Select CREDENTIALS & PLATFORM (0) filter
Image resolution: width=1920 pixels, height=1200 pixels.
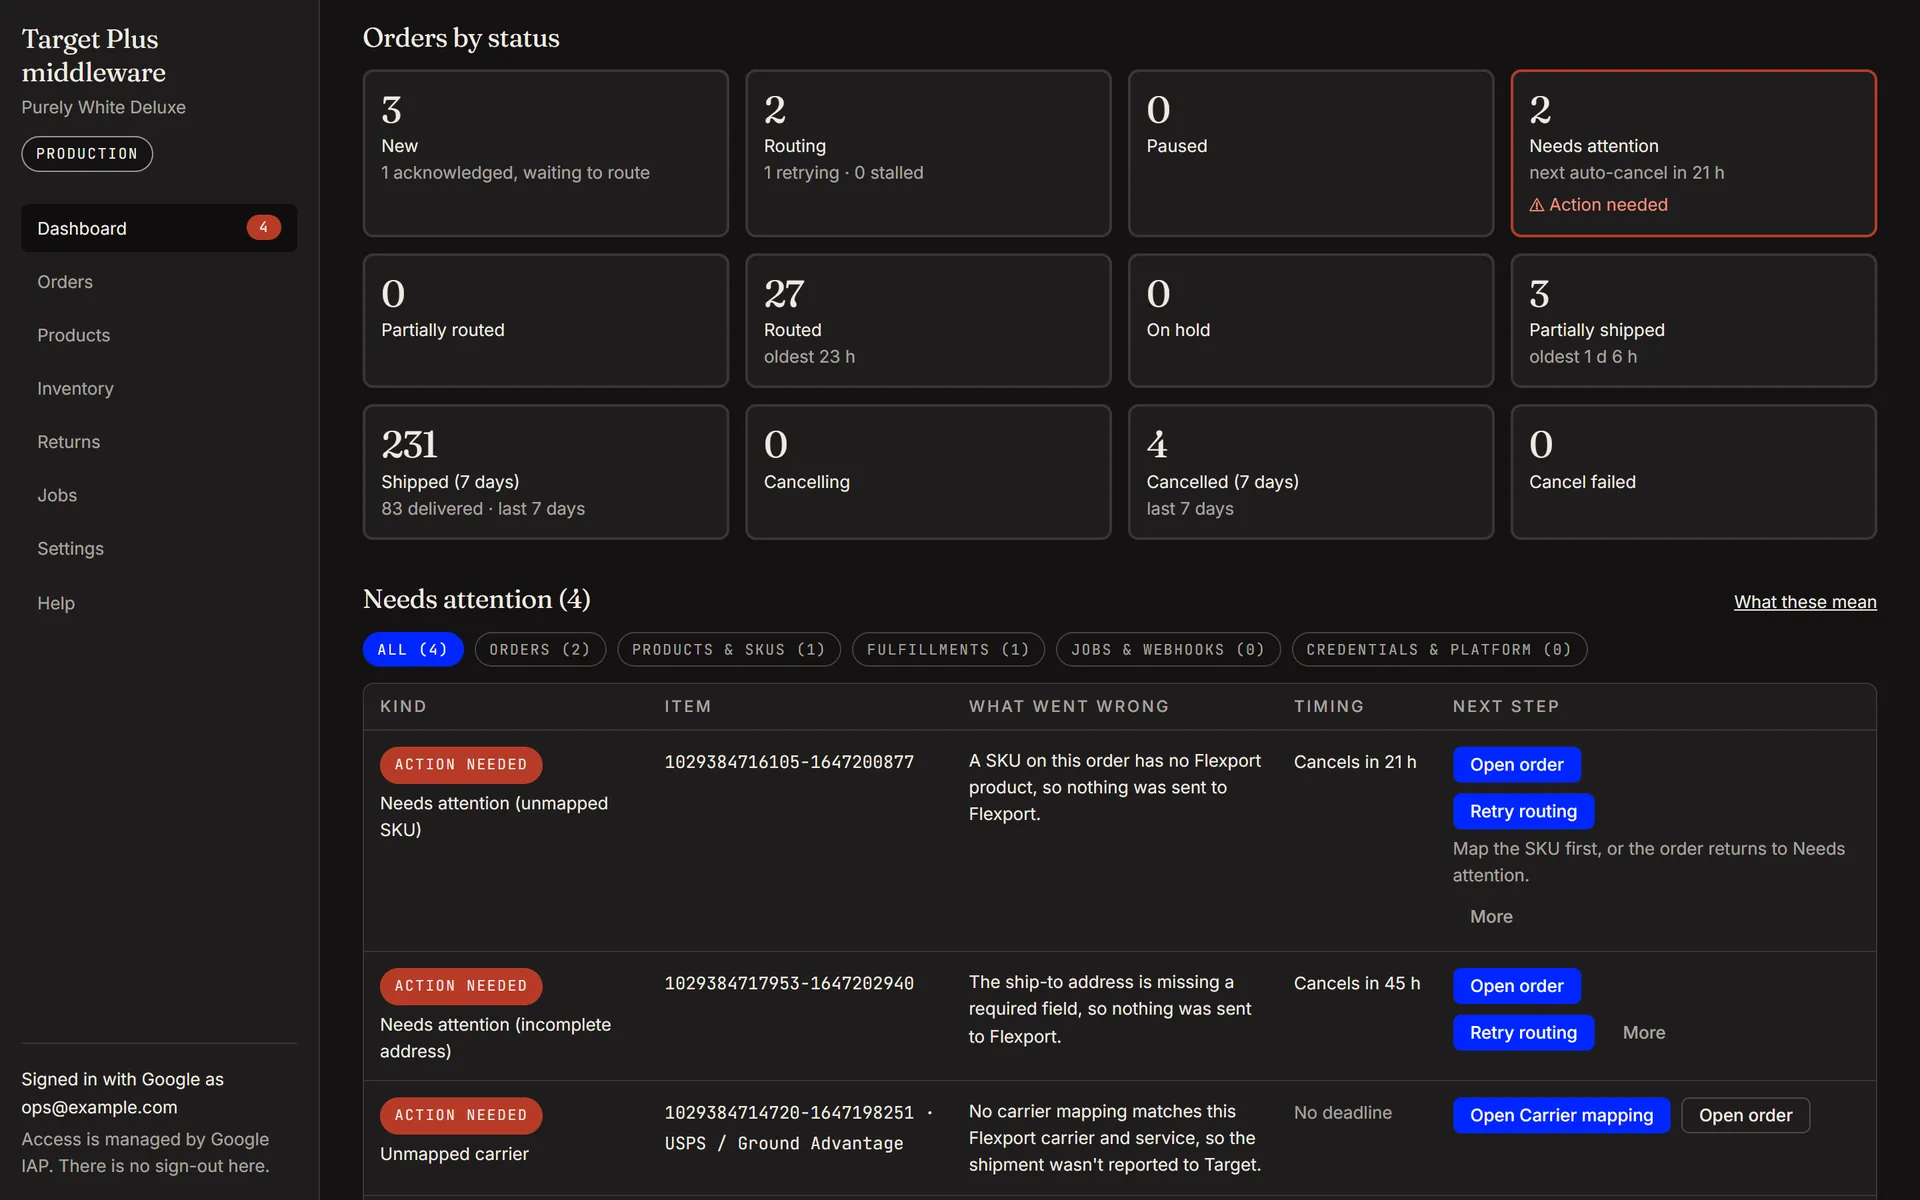click(1439, 649)
